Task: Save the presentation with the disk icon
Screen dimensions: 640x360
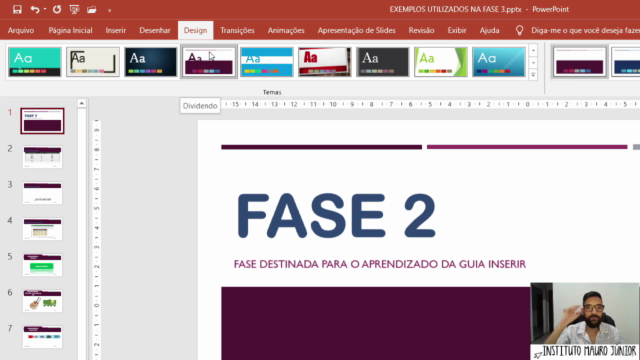Action: click(17, 9)
